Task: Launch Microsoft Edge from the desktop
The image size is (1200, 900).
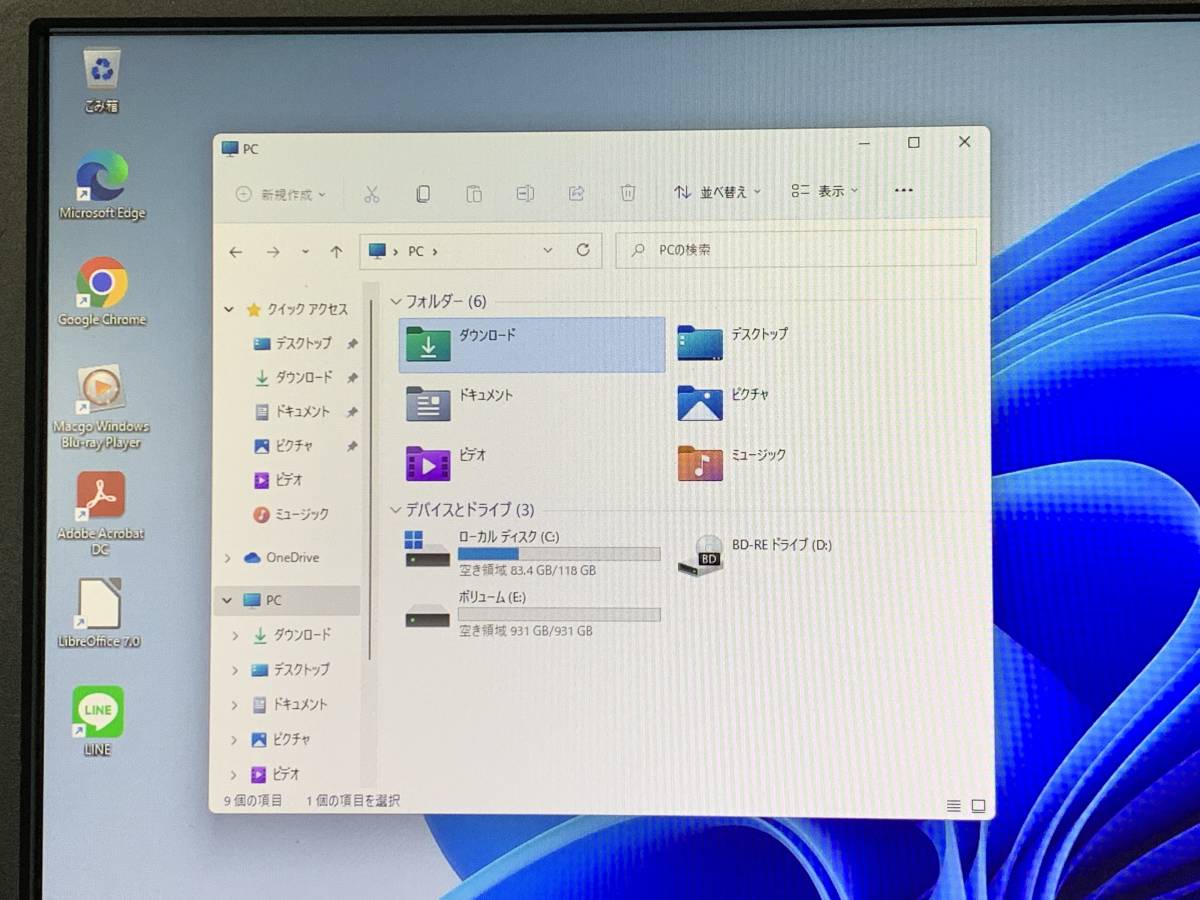Action: pos(102,185)
